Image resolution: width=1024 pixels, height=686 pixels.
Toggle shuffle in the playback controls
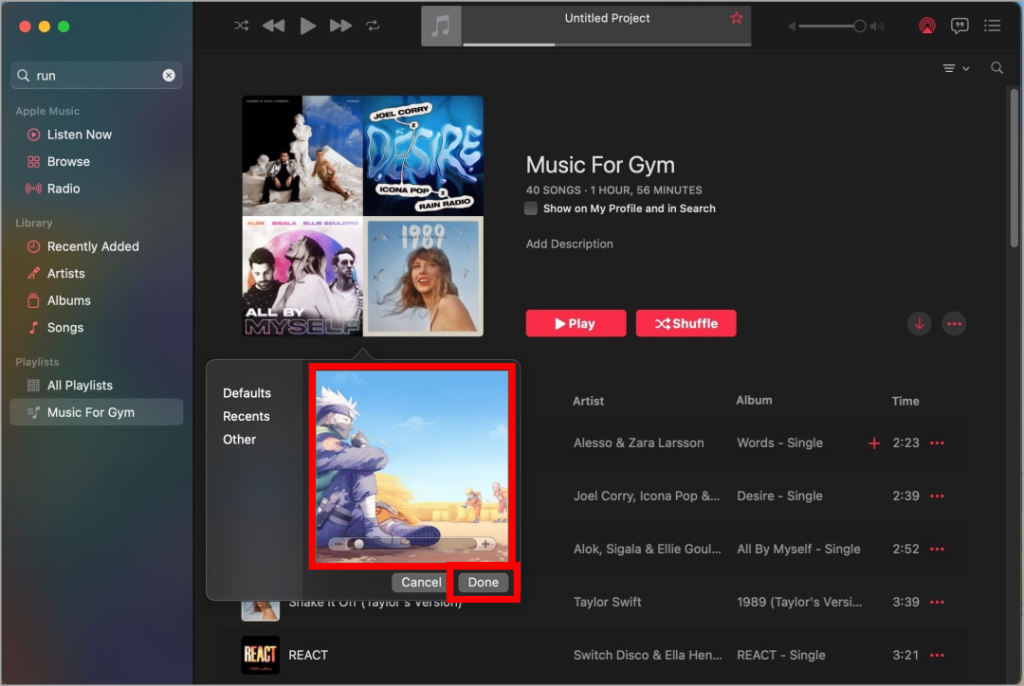point(241,26)
